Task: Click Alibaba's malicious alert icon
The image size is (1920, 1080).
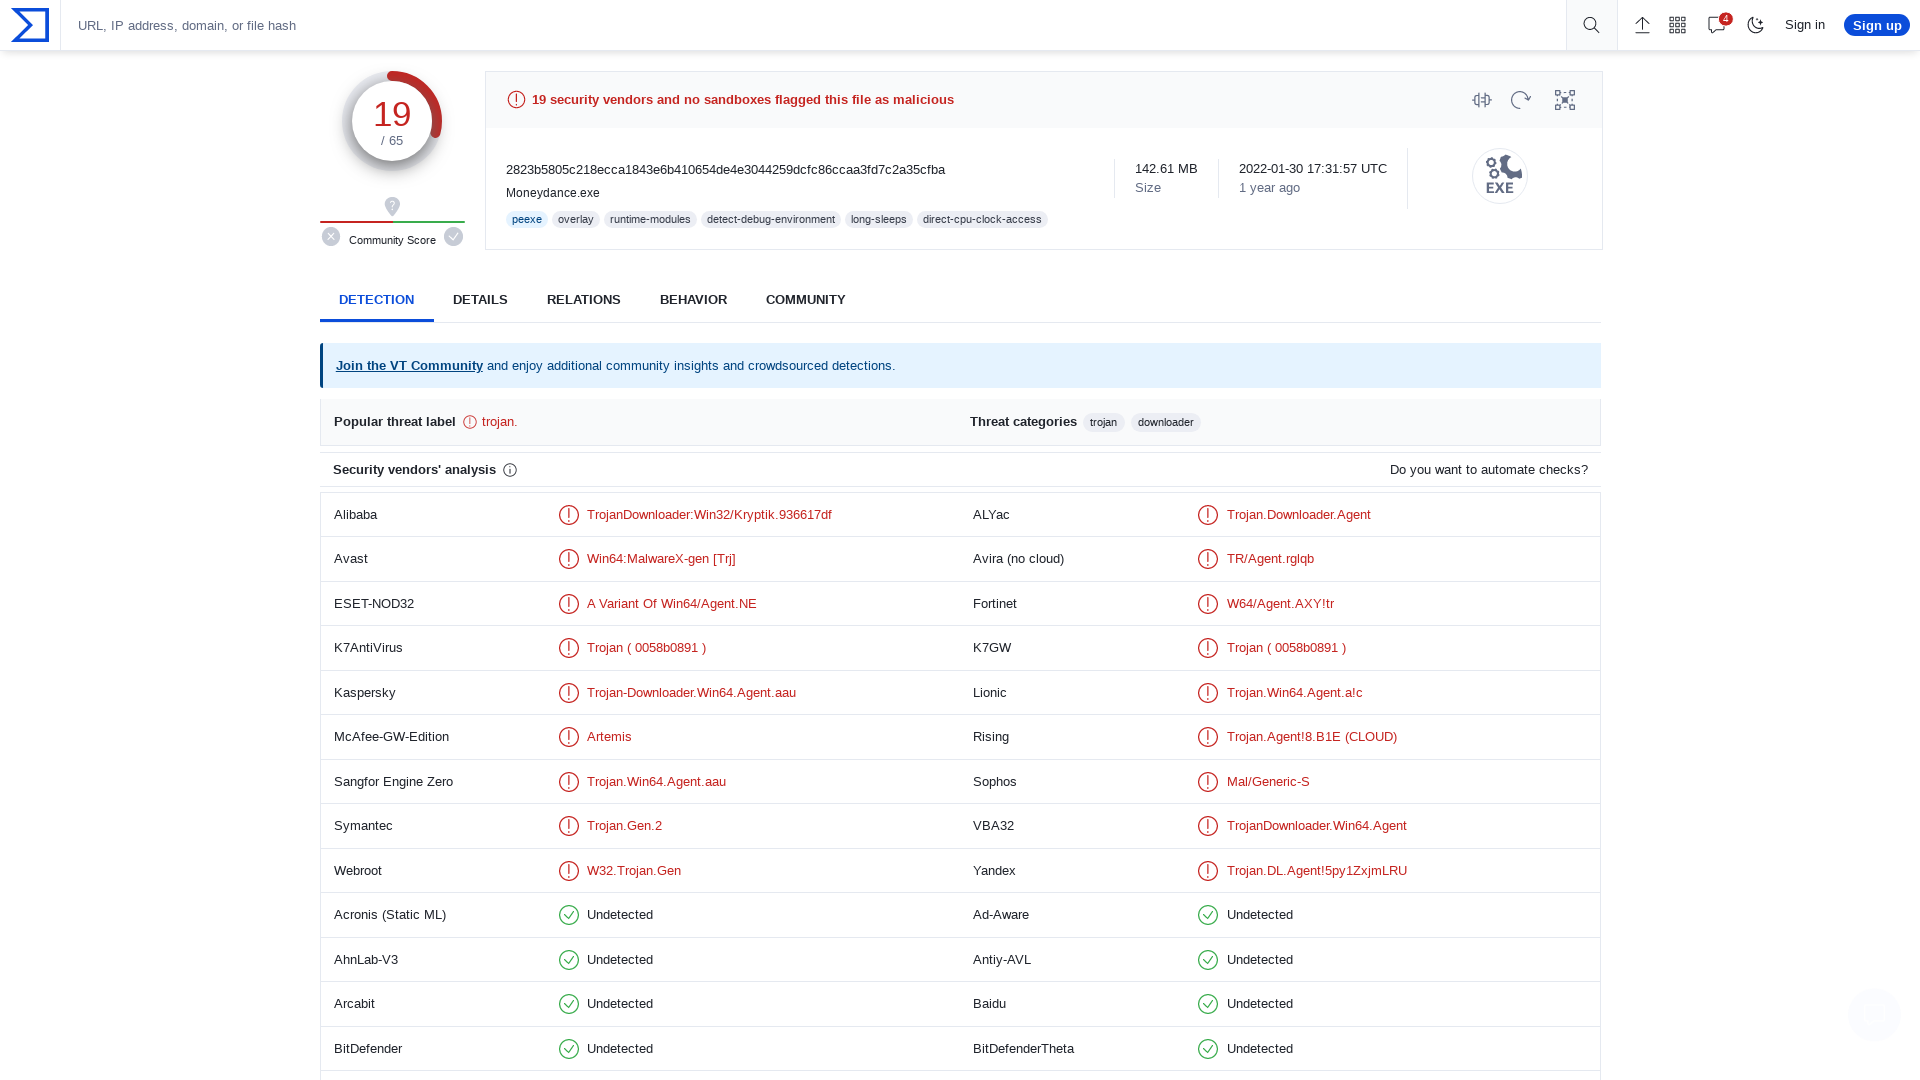Action: tap(569, 515)
